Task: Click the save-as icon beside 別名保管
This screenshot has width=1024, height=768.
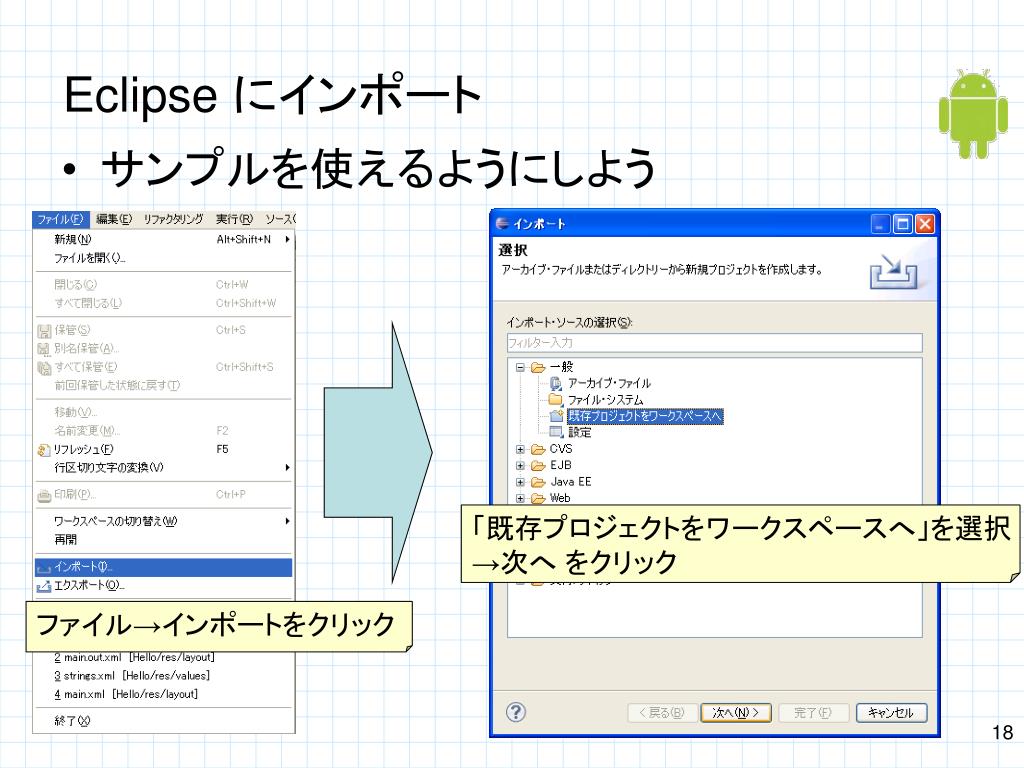Action: pyautogui.click(x=44, y=349)
